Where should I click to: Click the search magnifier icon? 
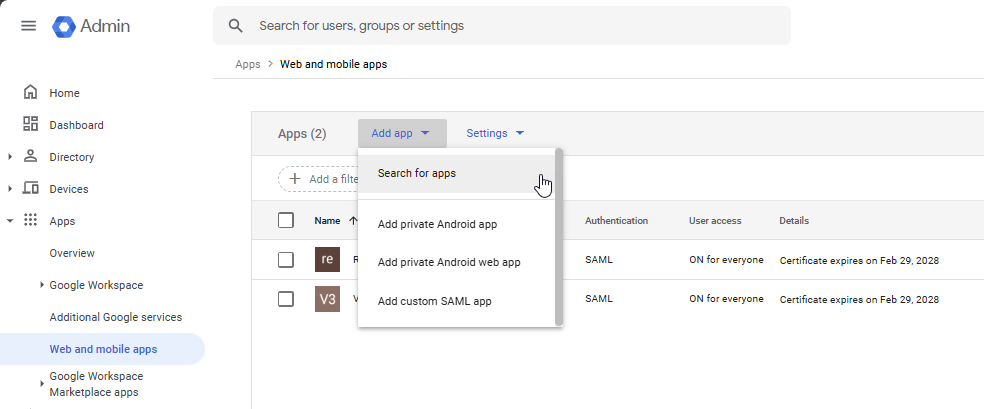click(235, 26)
